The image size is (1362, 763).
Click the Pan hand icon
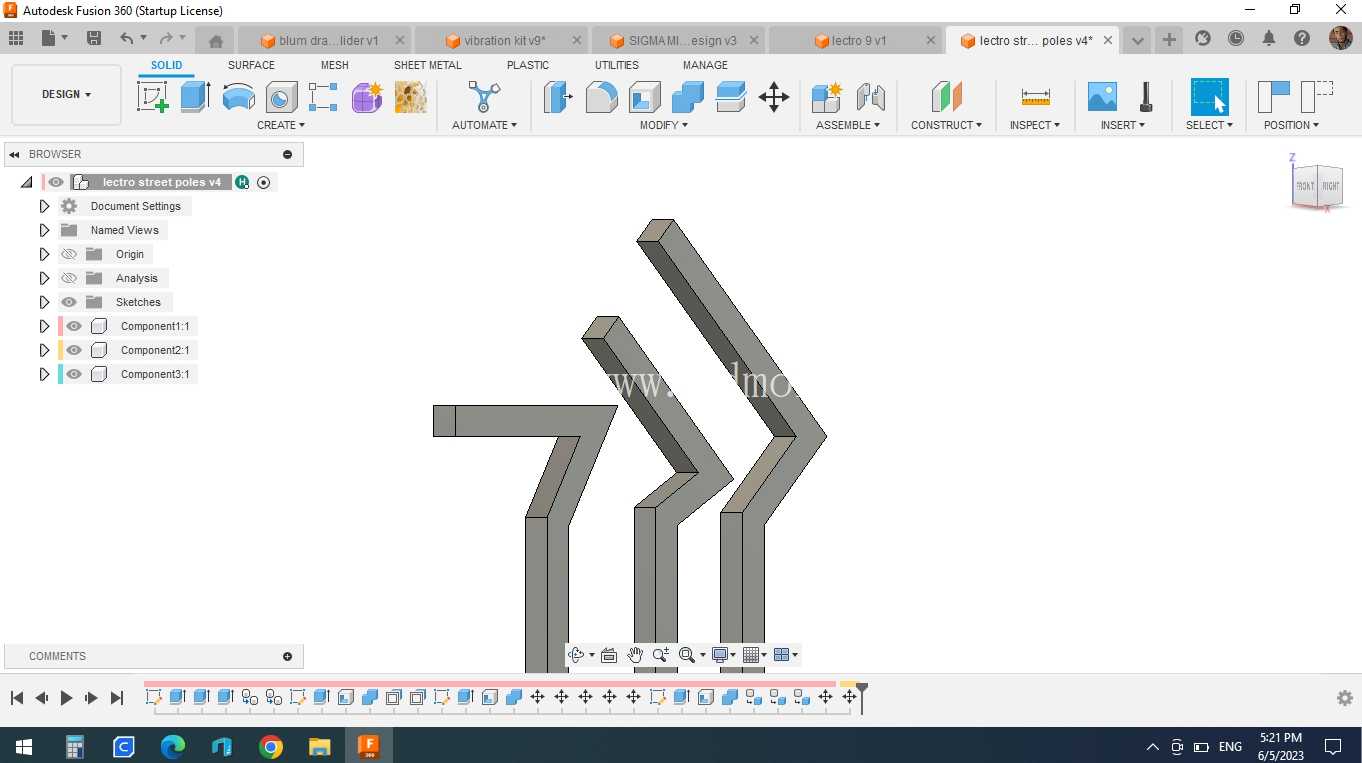pos(635,655)
